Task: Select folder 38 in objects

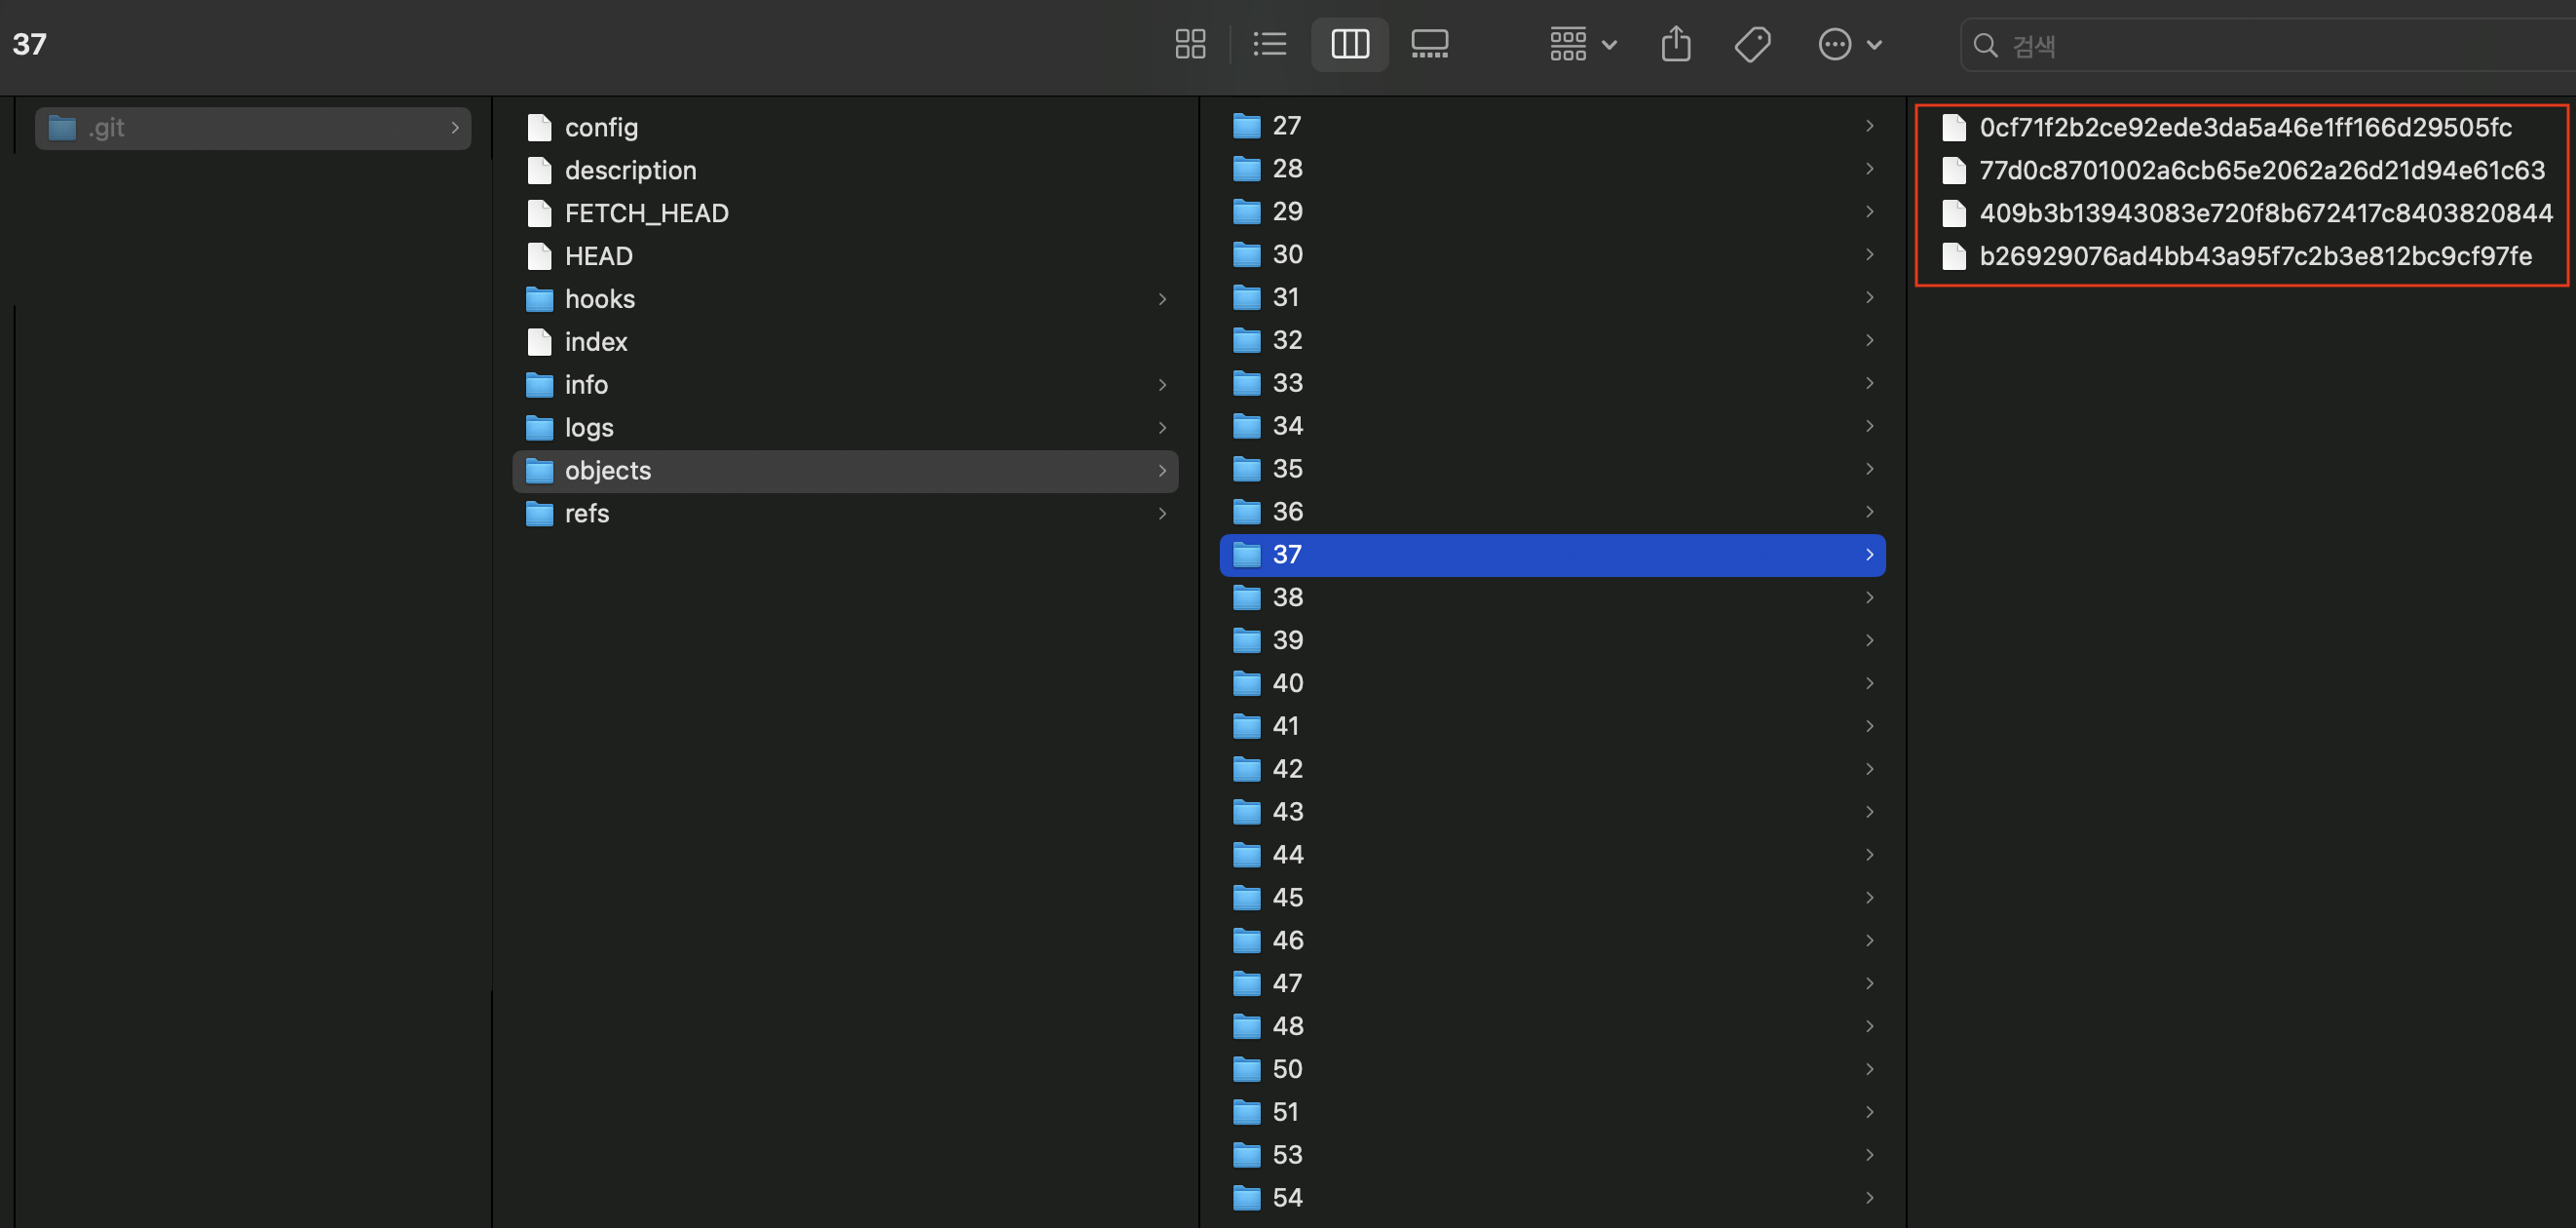Action: point(1287,597)
